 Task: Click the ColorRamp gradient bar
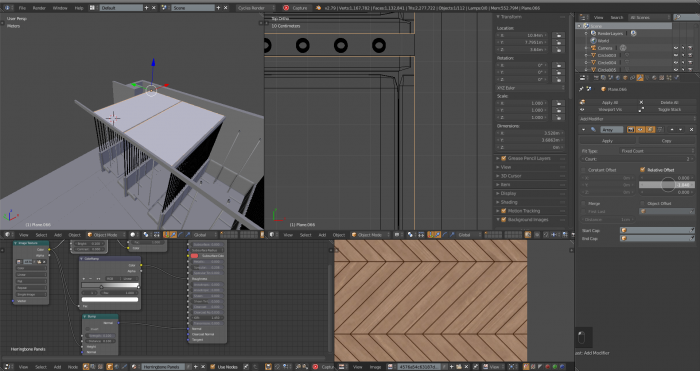coord(110,285)
